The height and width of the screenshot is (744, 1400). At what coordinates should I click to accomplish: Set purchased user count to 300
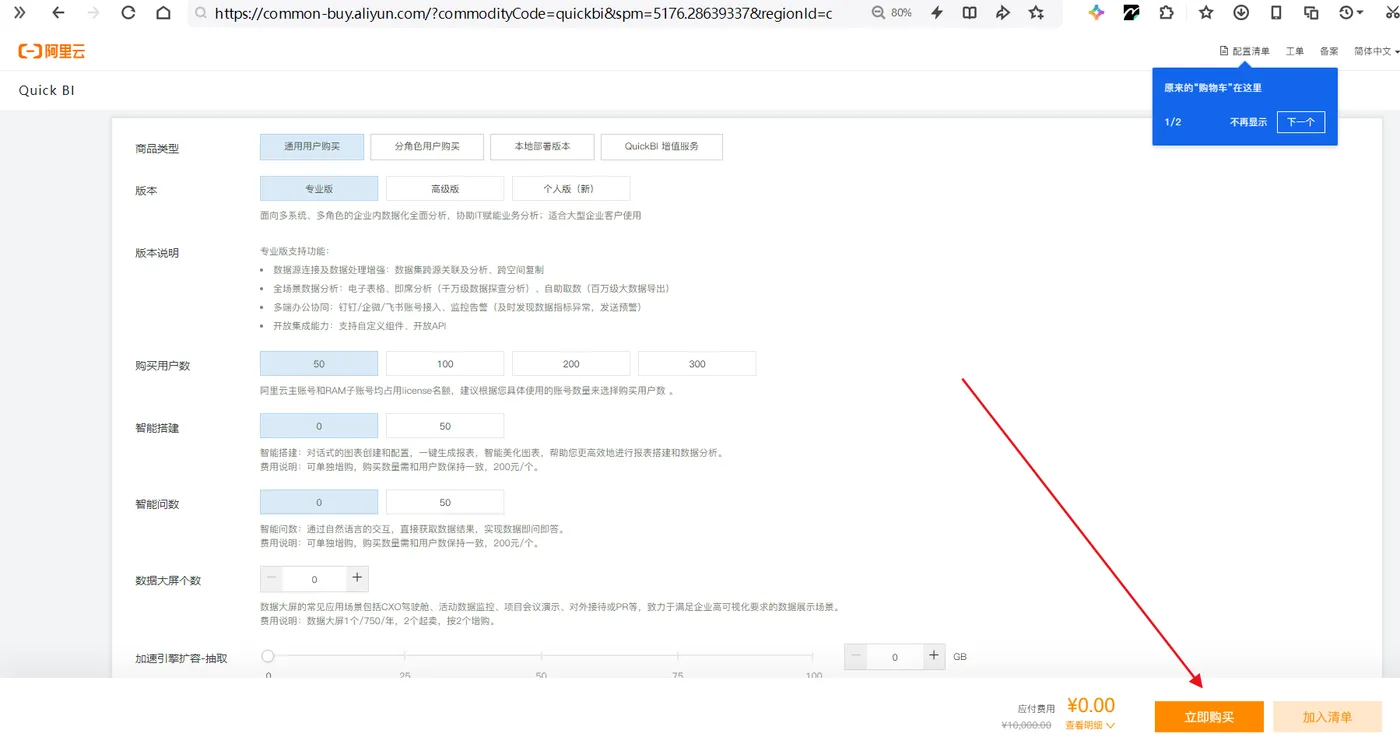697,364
